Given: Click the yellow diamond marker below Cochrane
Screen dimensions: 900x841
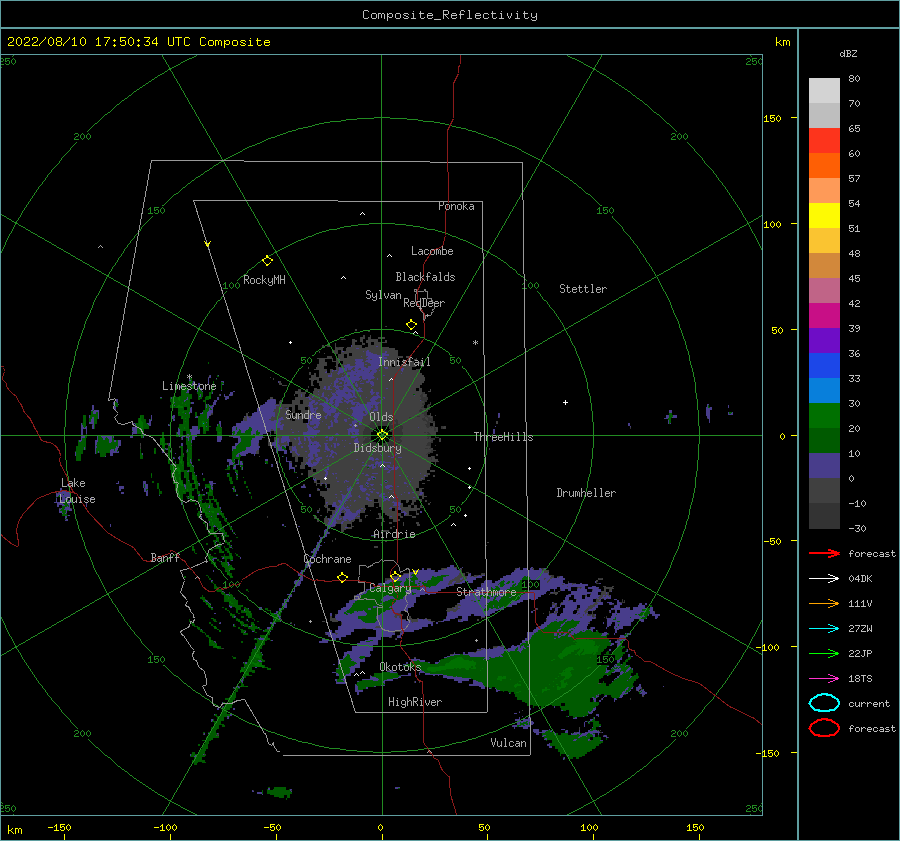Looking at the screenshot, I should click(x=343, y=577).
